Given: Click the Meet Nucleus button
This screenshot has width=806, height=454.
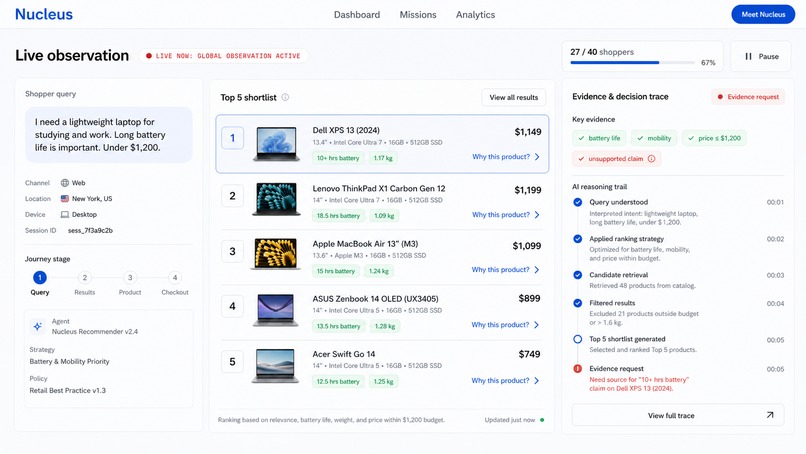Looking at the screenshot, I should point(763,14).
